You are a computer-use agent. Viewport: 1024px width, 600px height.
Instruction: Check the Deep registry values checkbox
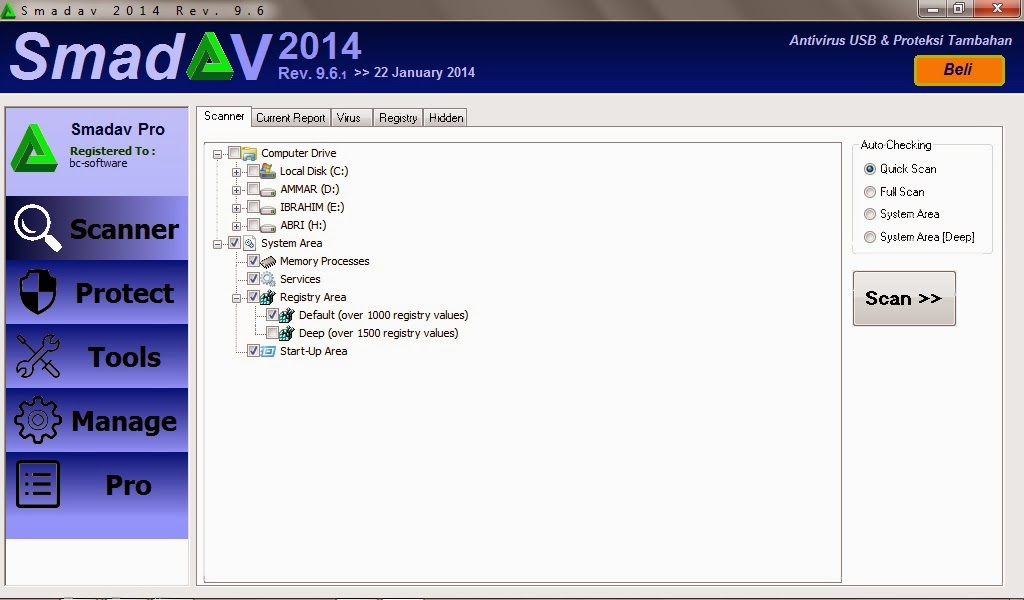273,332
